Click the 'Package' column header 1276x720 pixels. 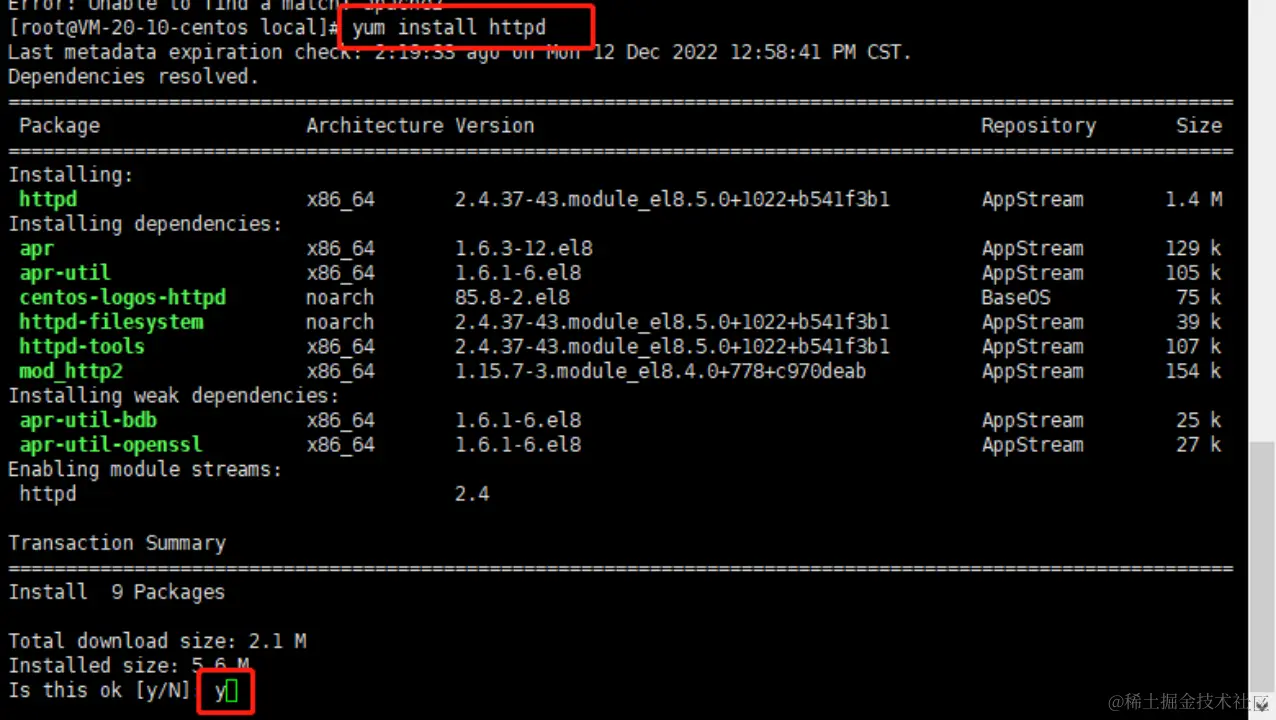pyautogui.click(x=59, y=126)
